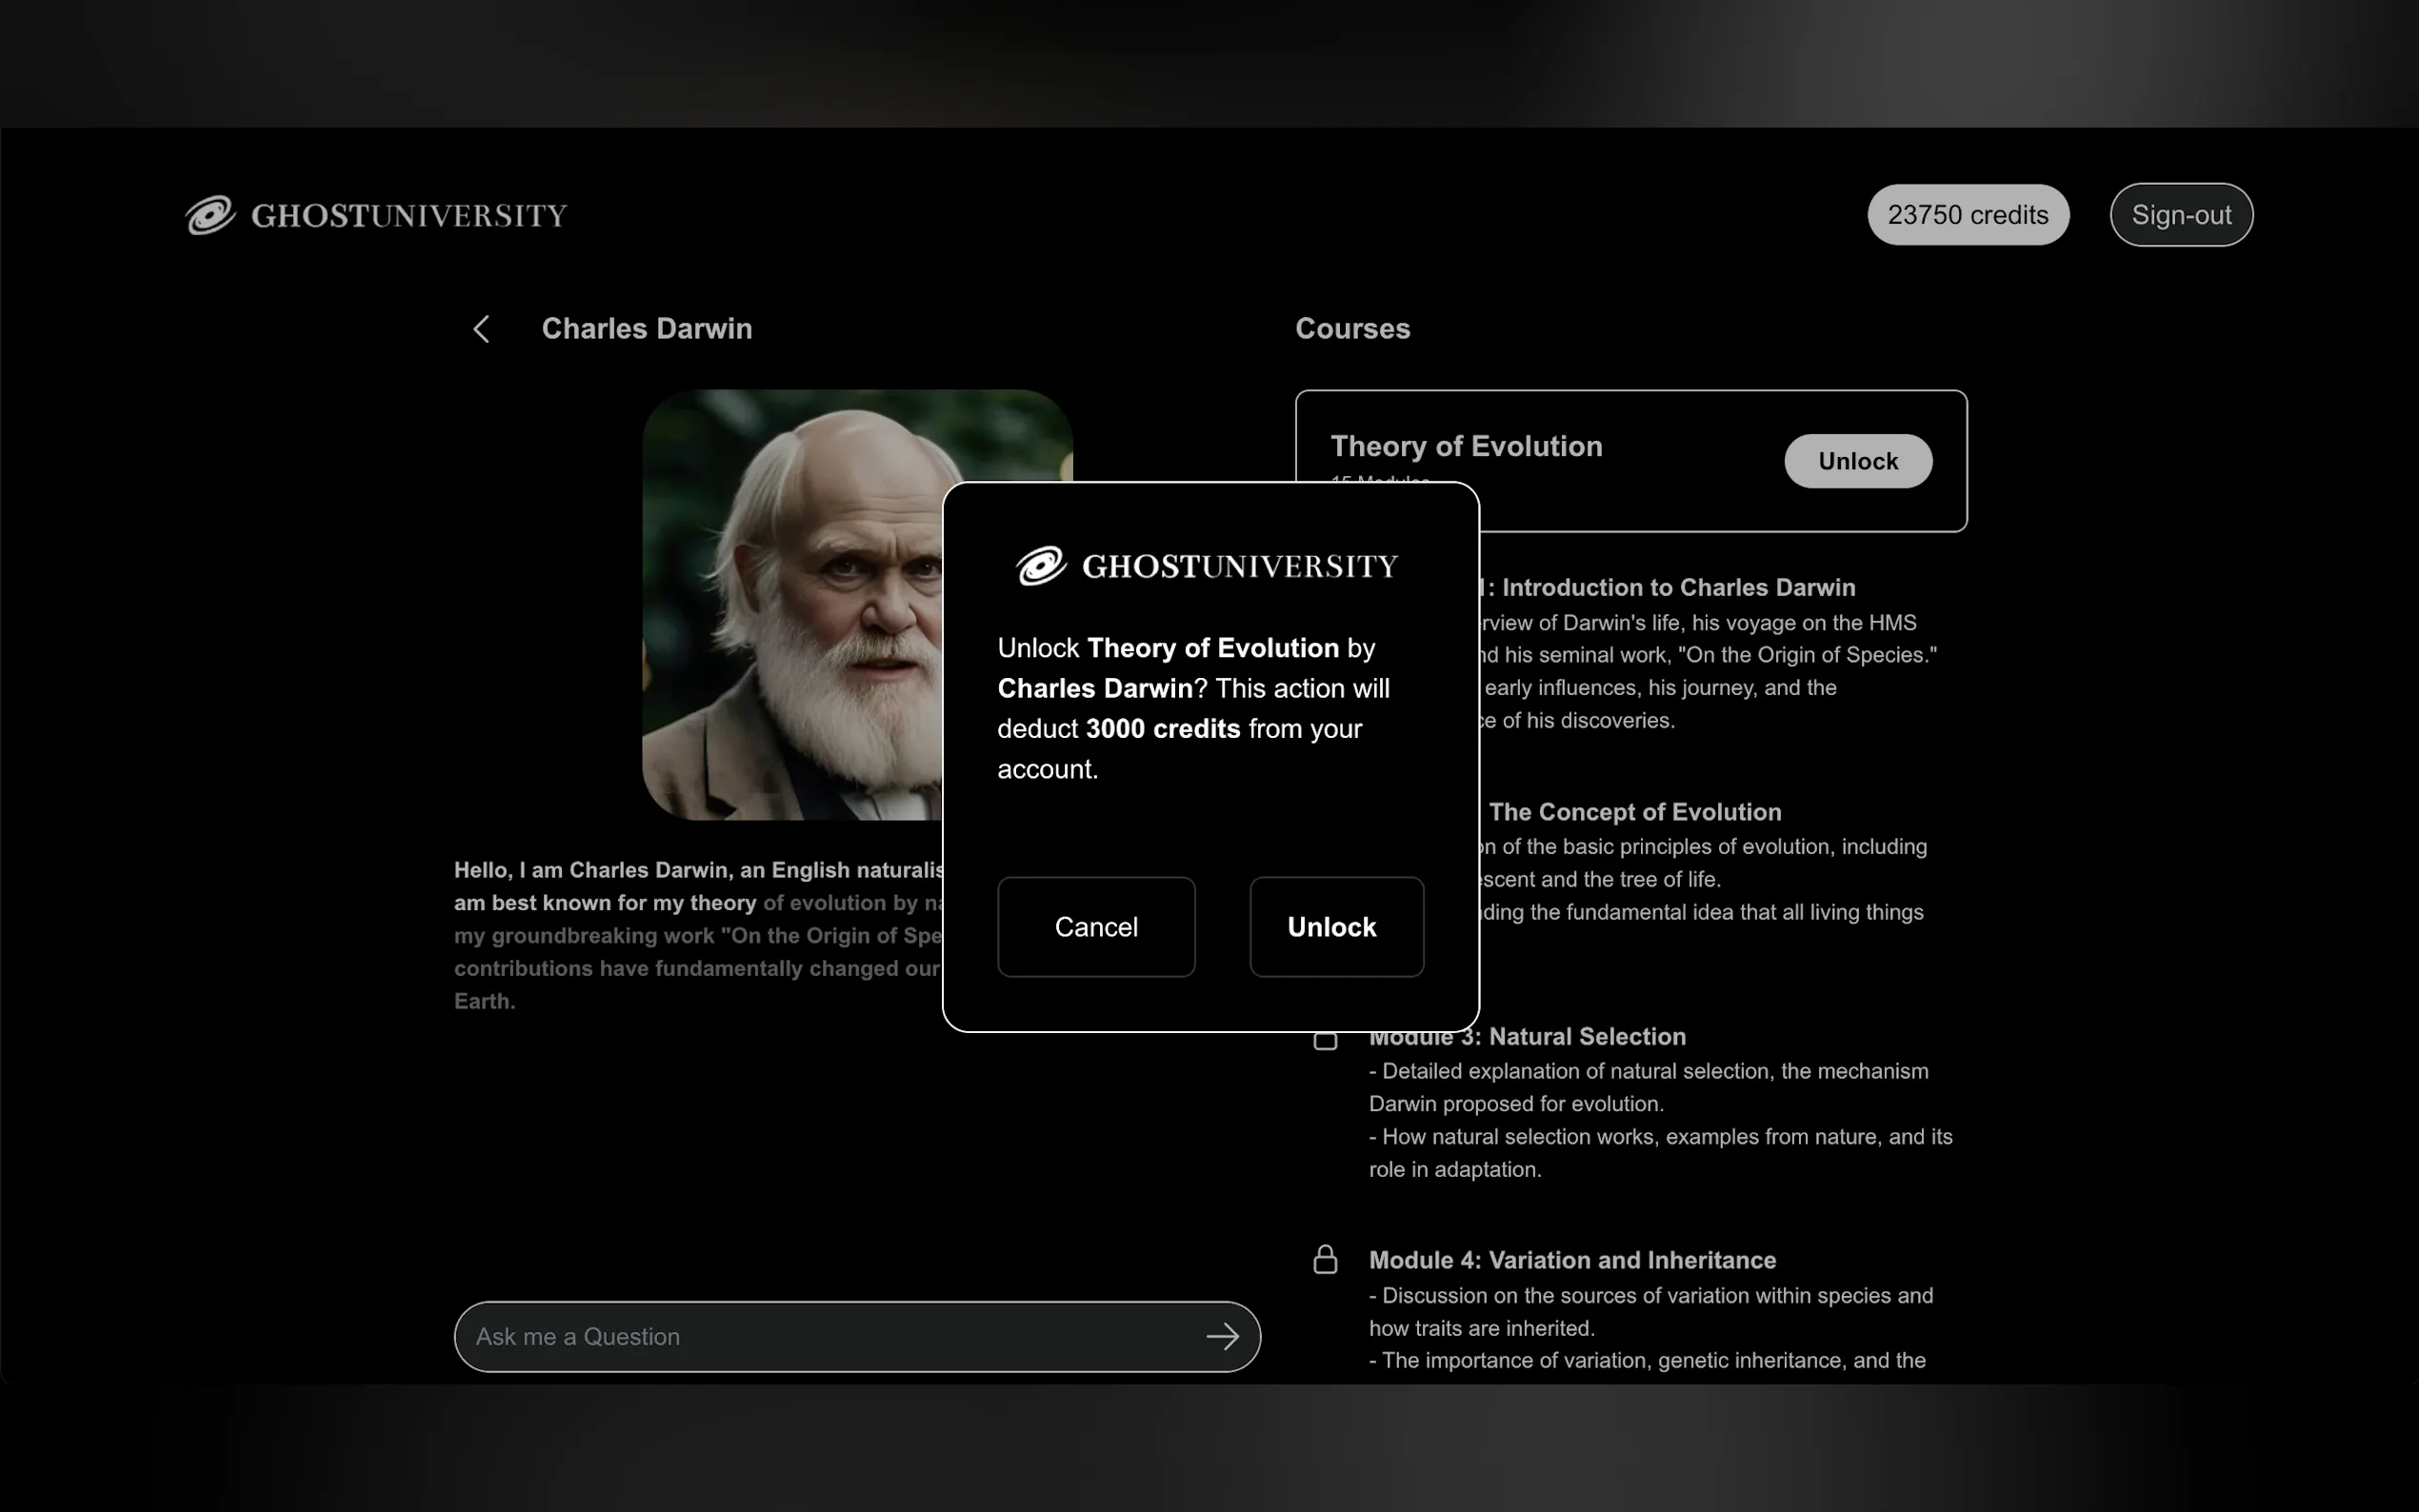
Task: Click the send arrow in question box
Action: pyautogui.click(x=1222, y=1337)
